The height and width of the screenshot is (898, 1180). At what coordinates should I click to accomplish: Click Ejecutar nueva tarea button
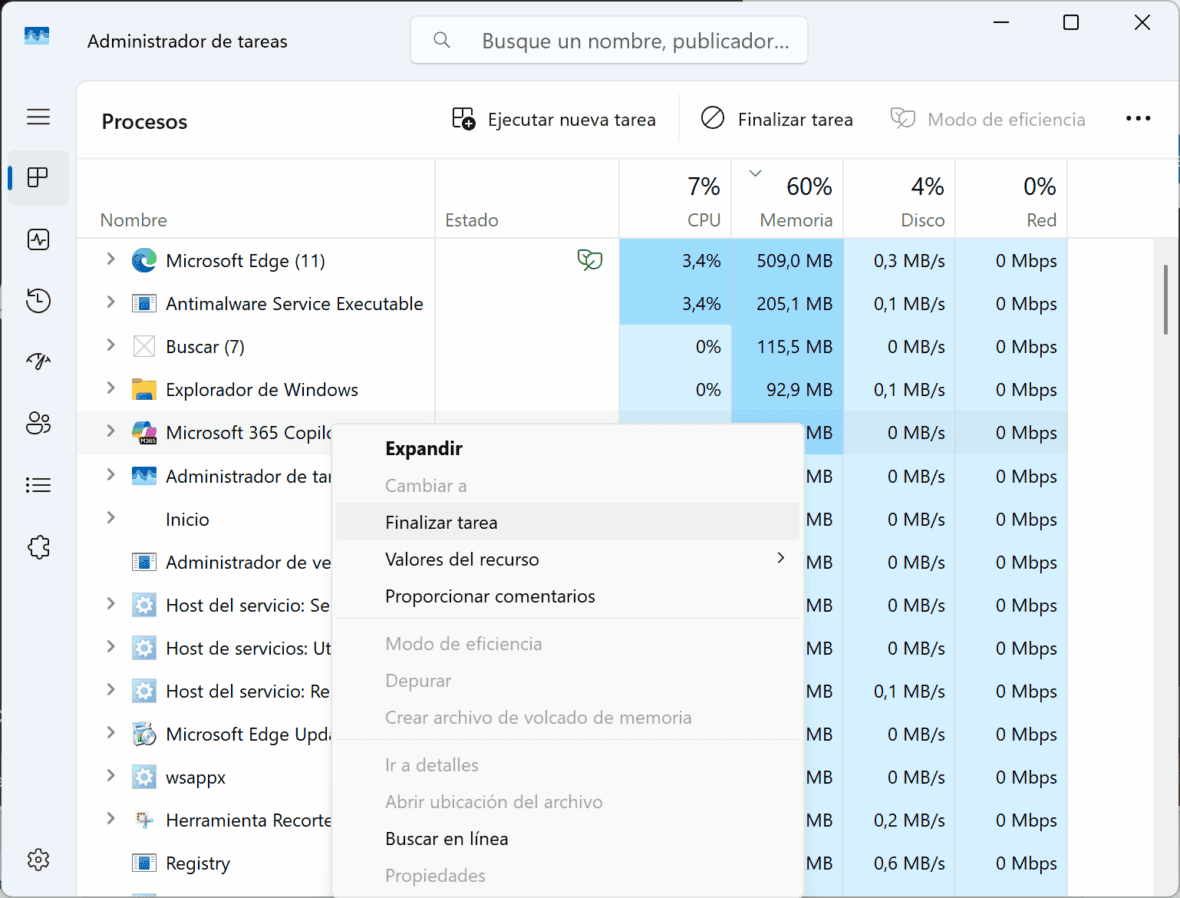[x=554, y=119]
